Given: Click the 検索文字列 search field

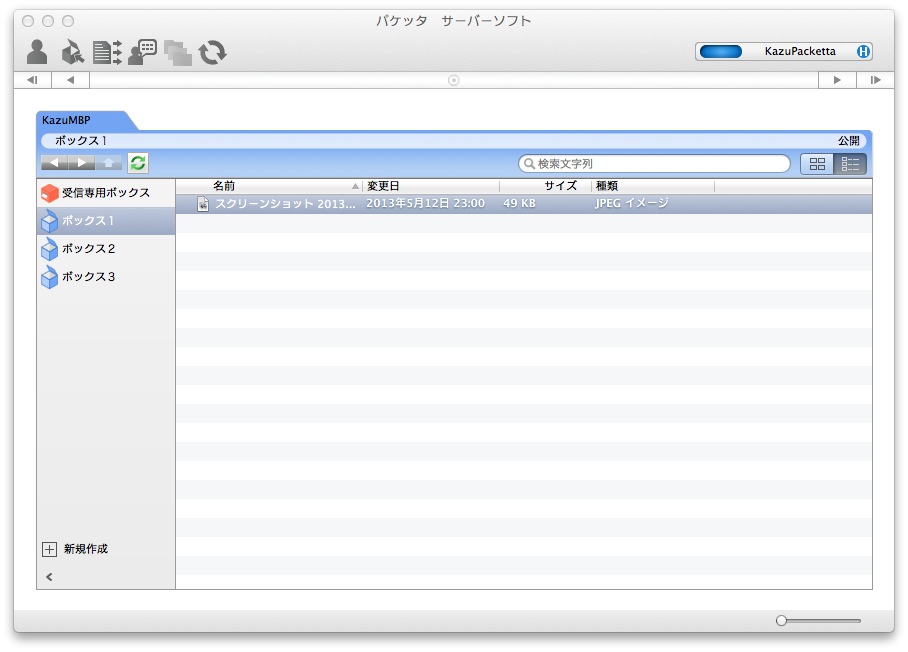Looking at the screenshot, I should click(660, 163).
